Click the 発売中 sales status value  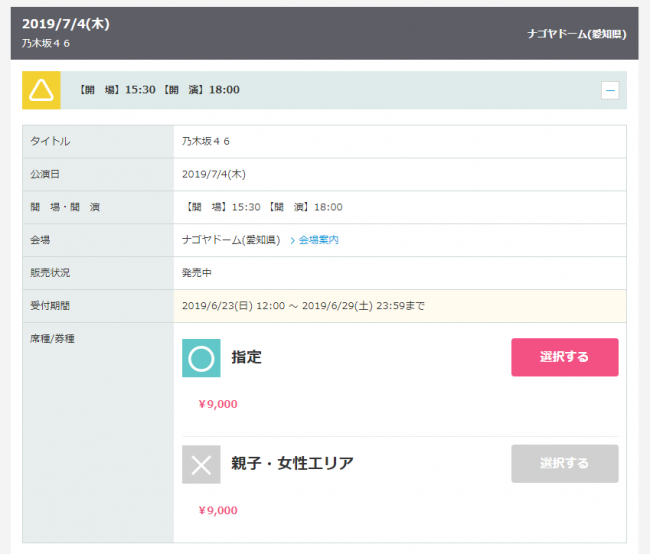tap(197, 273)
